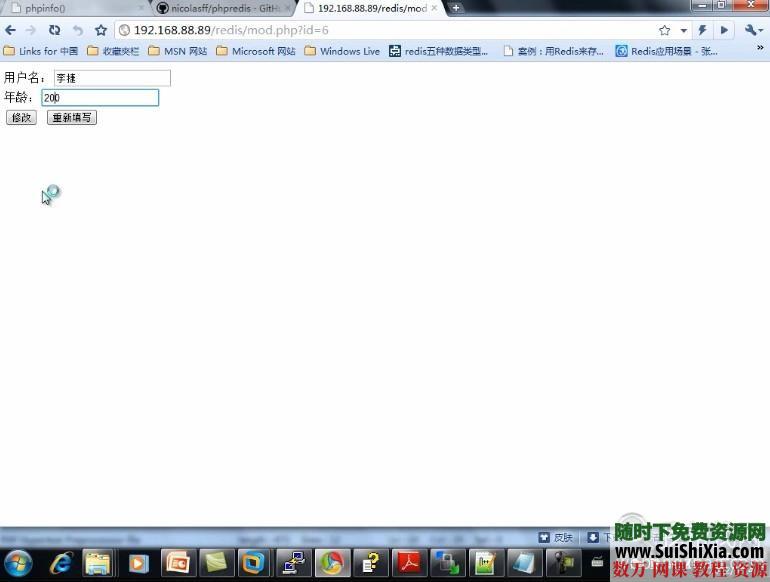
Task: Click the lightning bolt toolbar icon
Action: tap(703, 30)
